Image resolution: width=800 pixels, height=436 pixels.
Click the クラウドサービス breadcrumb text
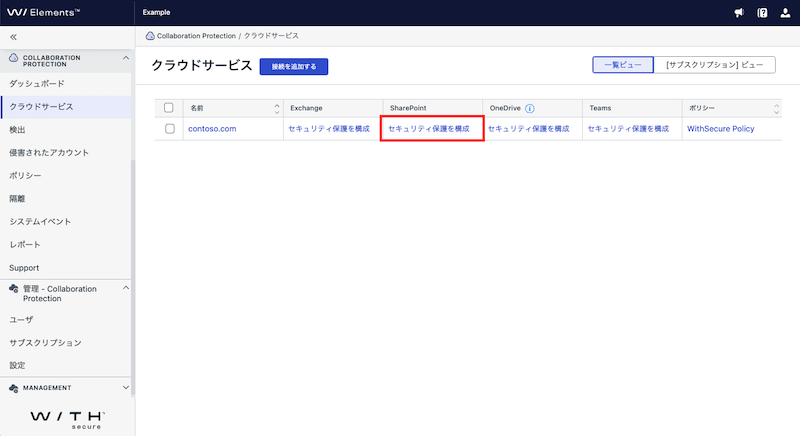(271, 36)
